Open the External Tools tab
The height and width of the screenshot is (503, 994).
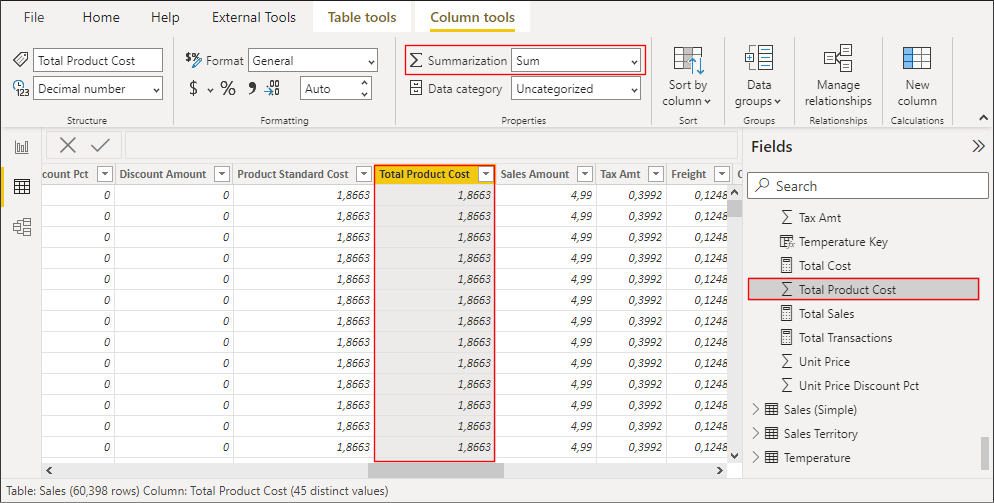coord(254,17)
